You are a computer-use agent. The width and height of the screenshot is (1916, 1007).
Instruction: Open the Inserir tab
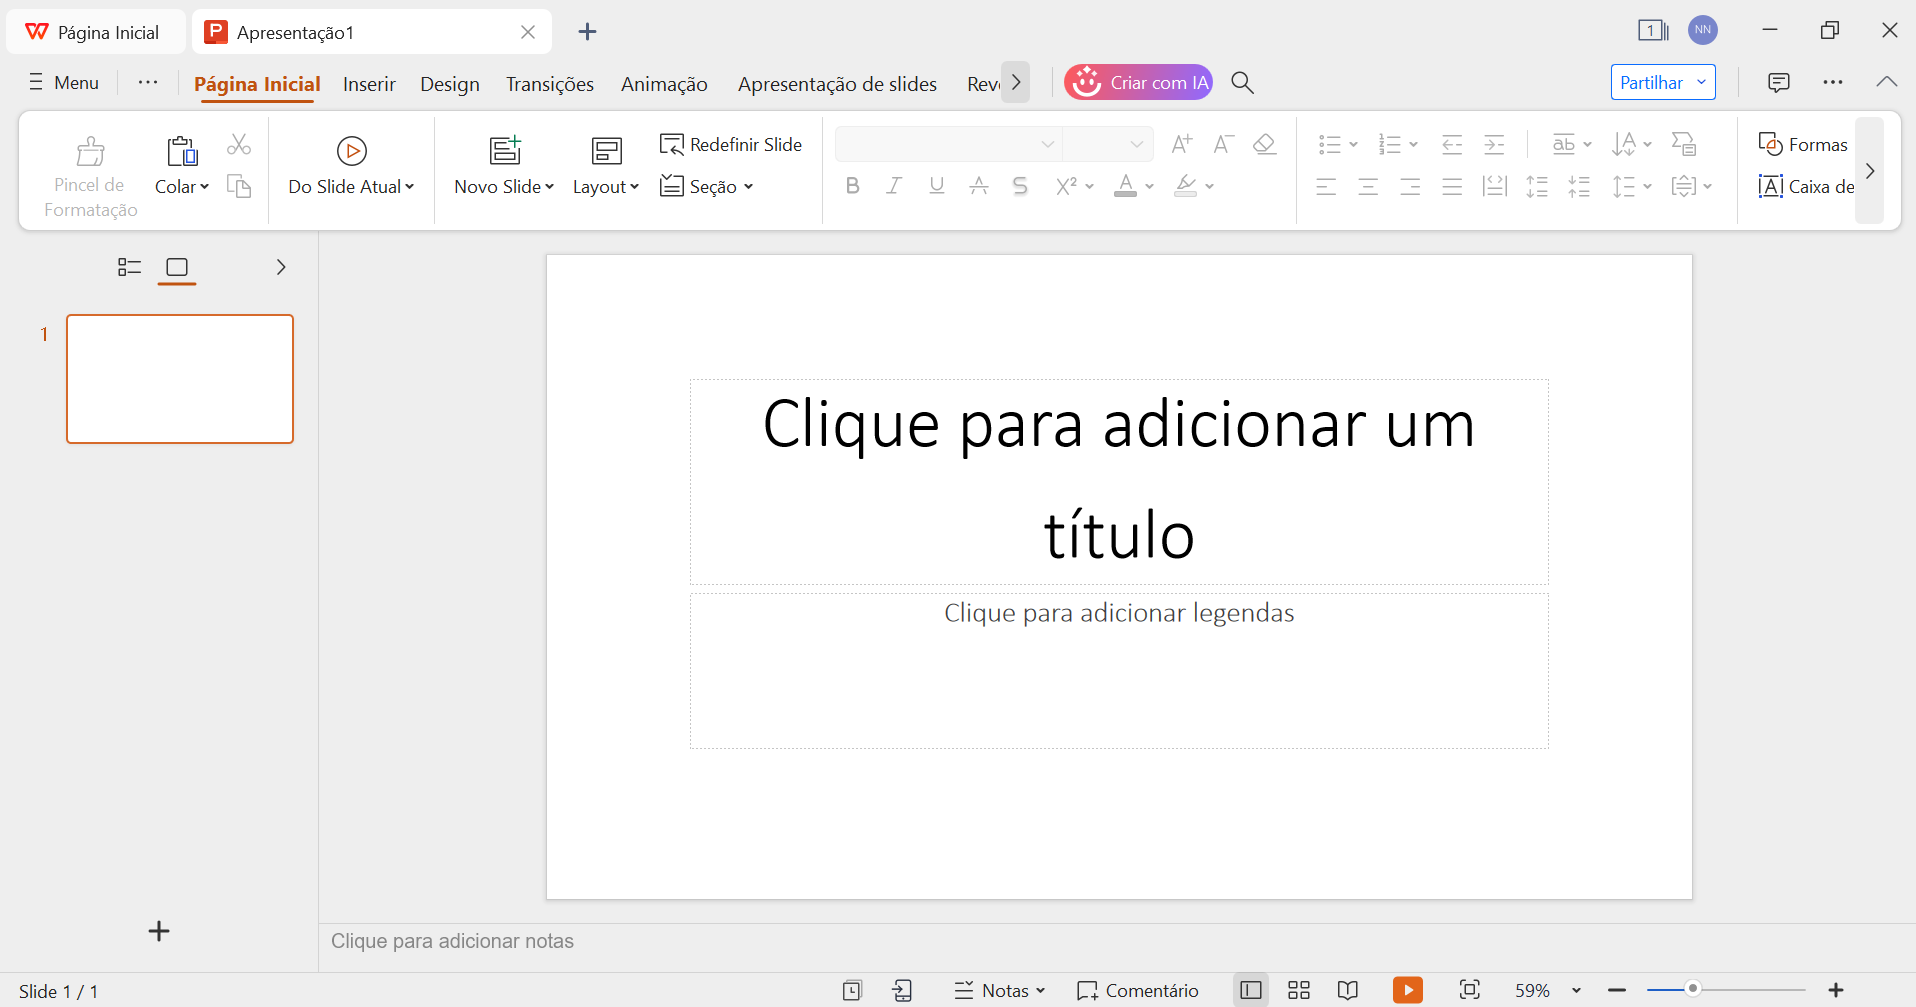click(369, 84)
